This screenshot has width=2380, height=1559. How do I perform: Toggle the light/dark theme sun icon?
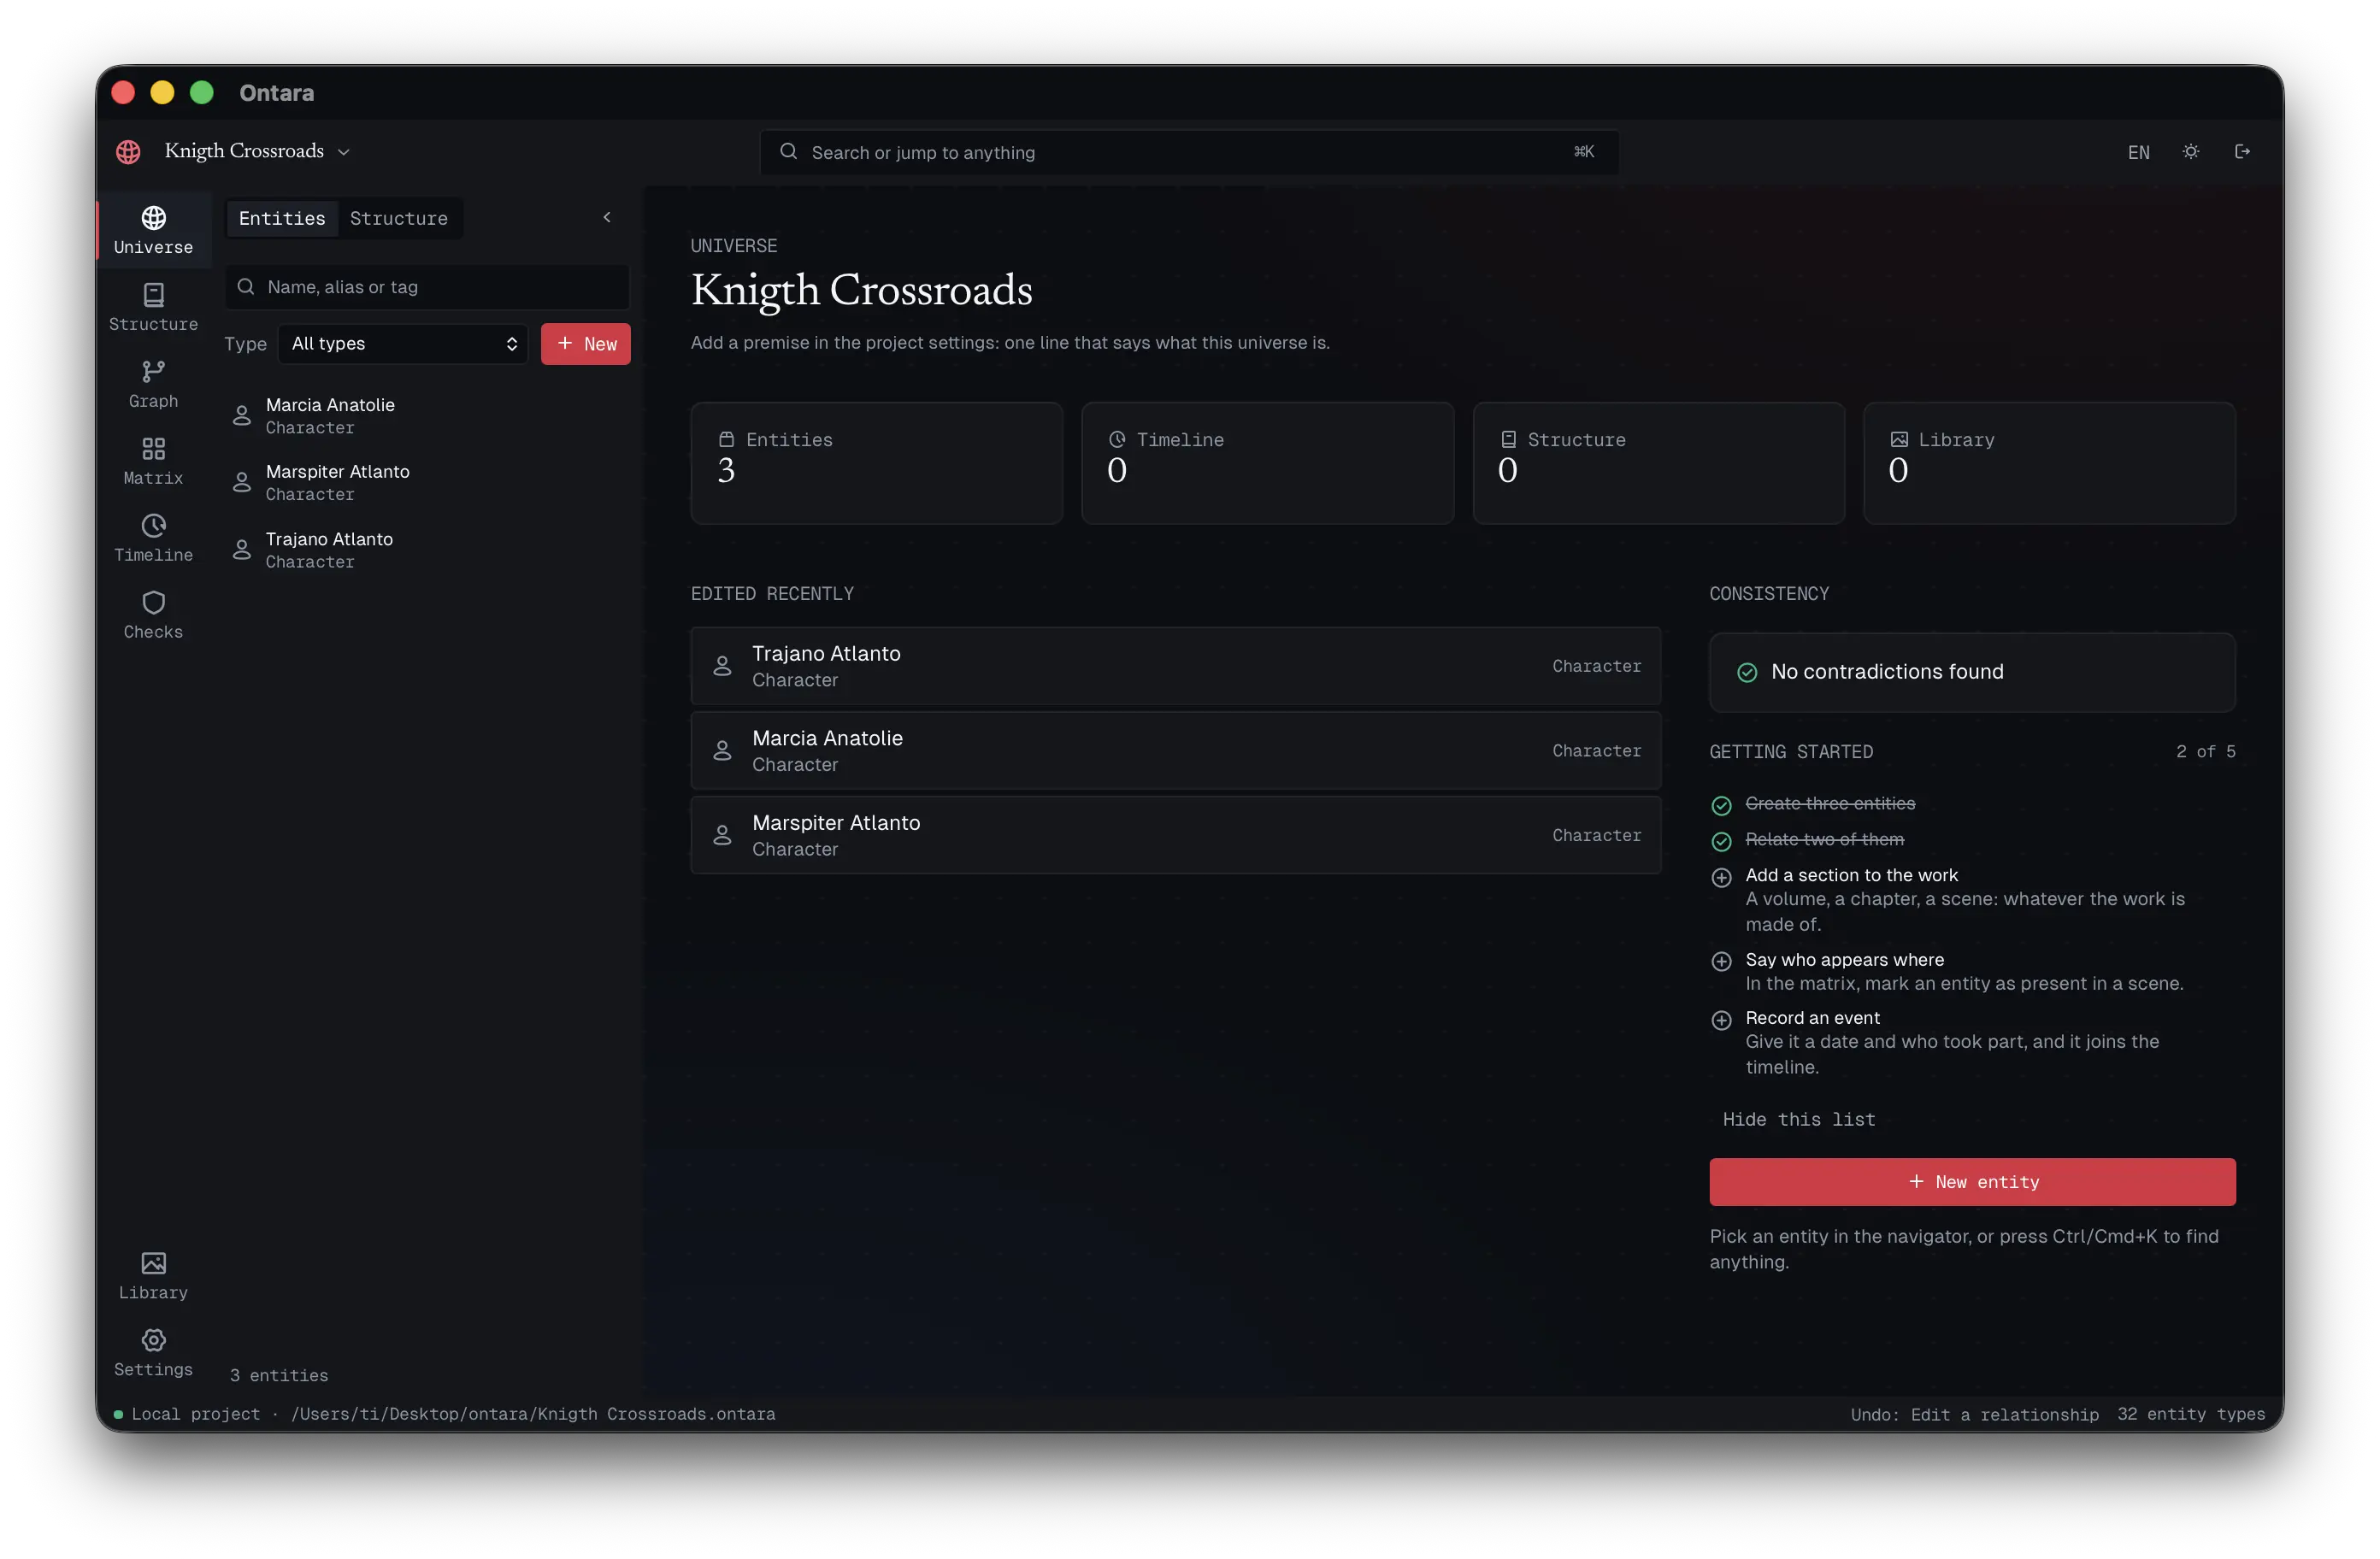point(2190,152)
